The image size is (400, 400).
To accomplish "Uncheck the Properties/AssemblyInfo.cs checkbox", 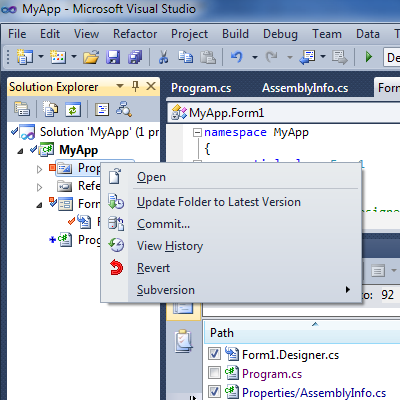I will click(x=214, y=391).
